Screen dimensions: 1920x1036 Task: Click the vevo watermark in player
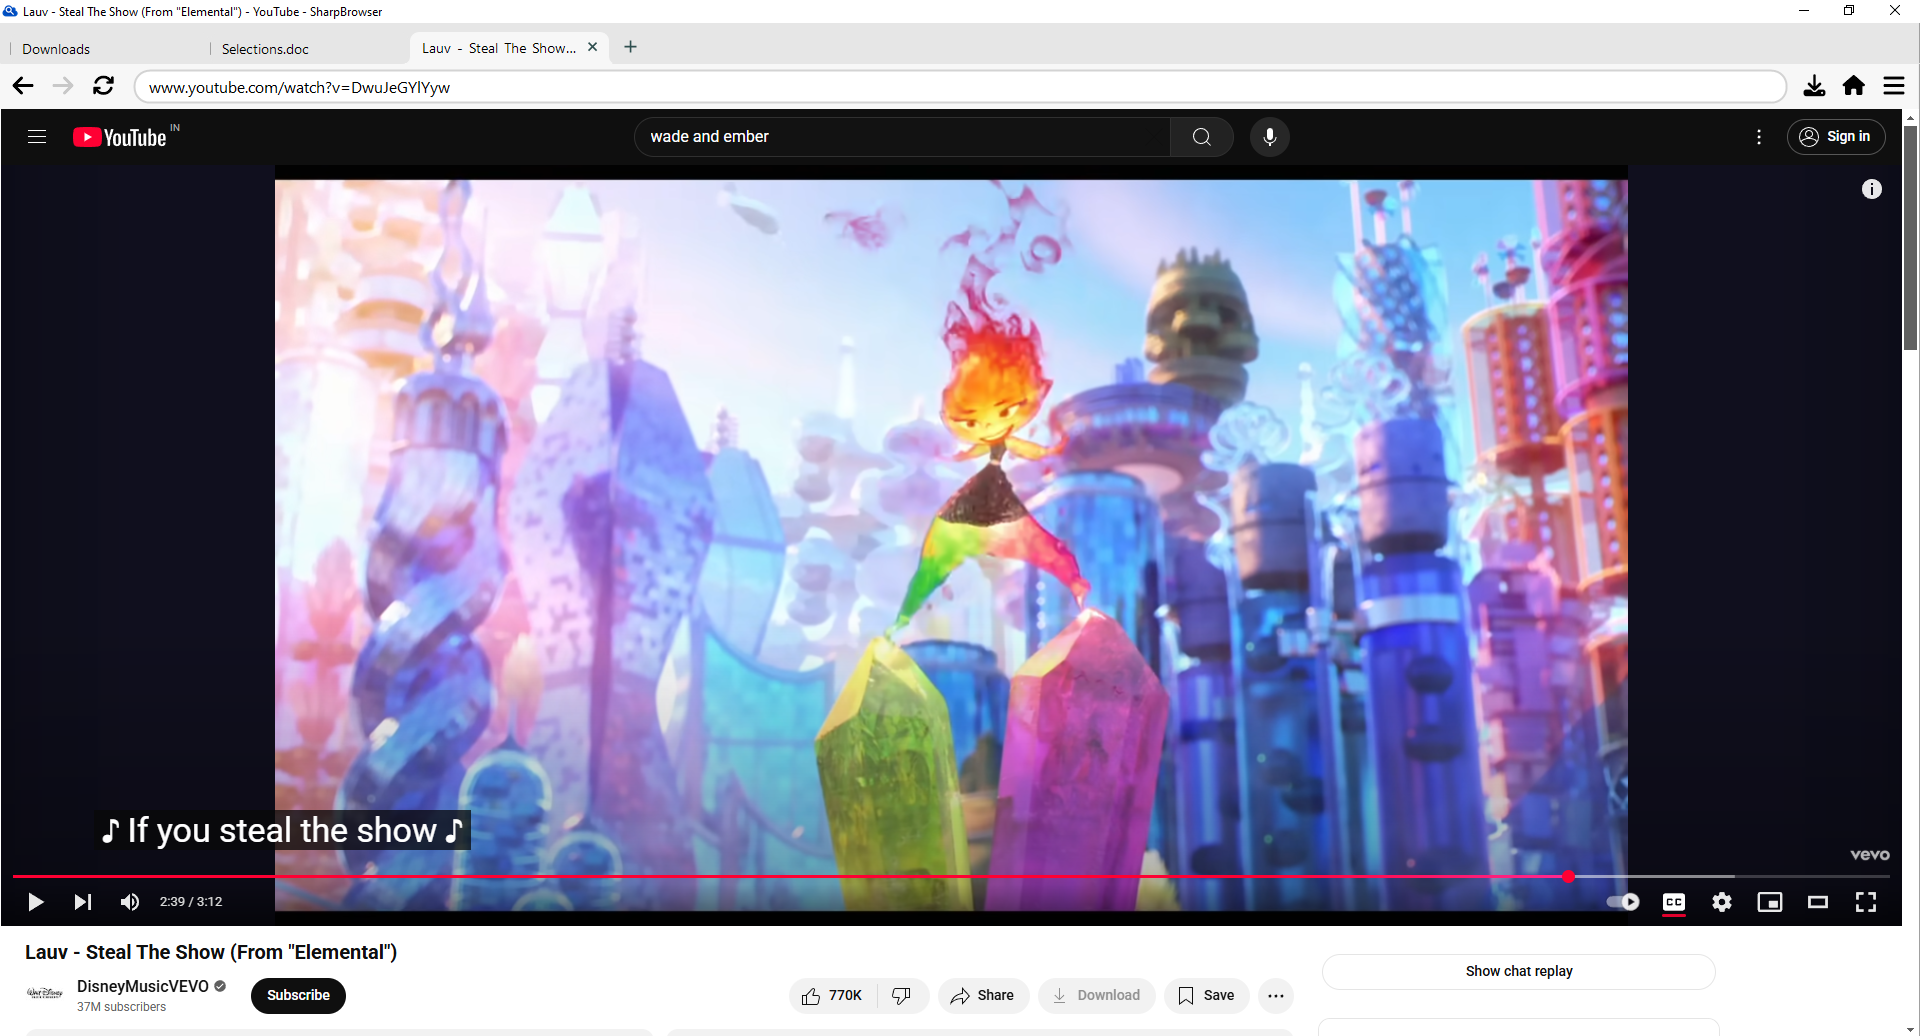pos(1870,855)
